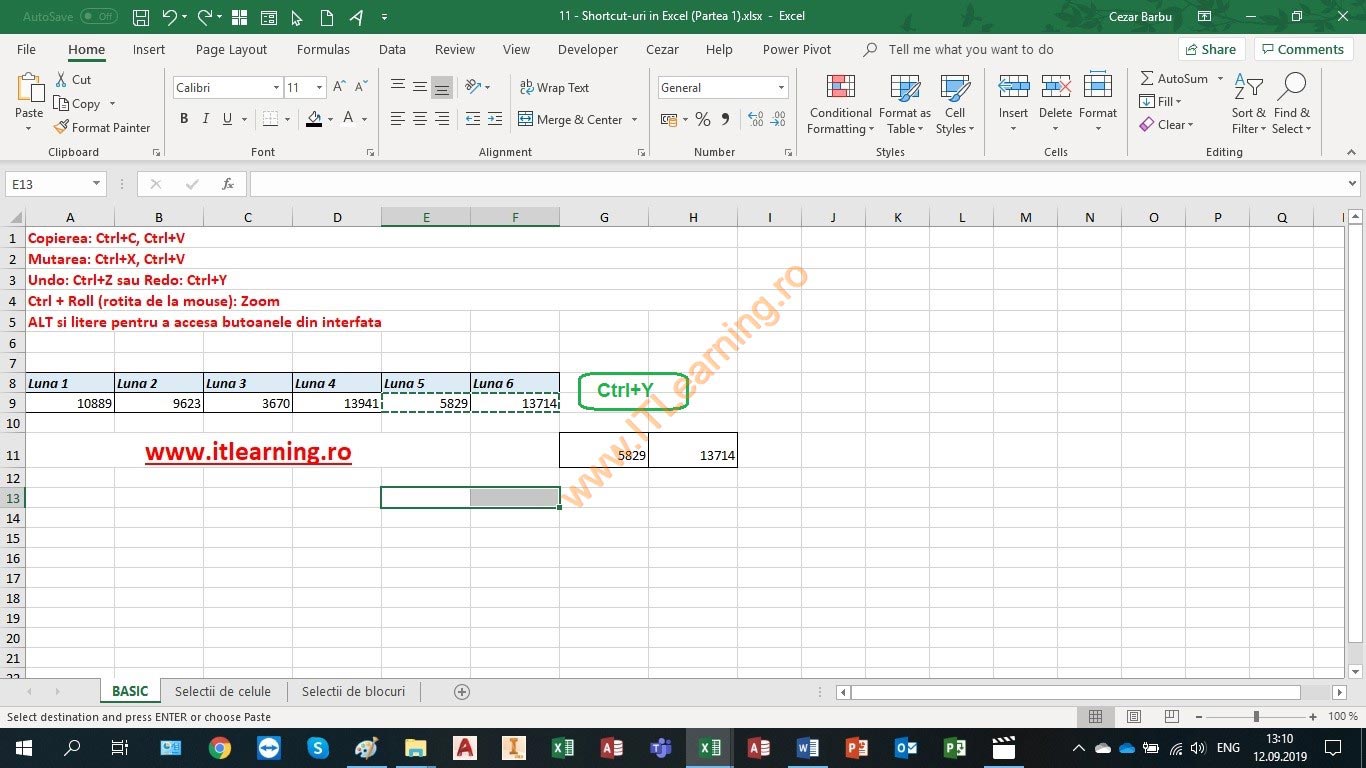Image resolution: width=1366 pixels, height=768 pixels.
Task: Click the Undo arrow in title bar
Action: [x=170, y=17]
